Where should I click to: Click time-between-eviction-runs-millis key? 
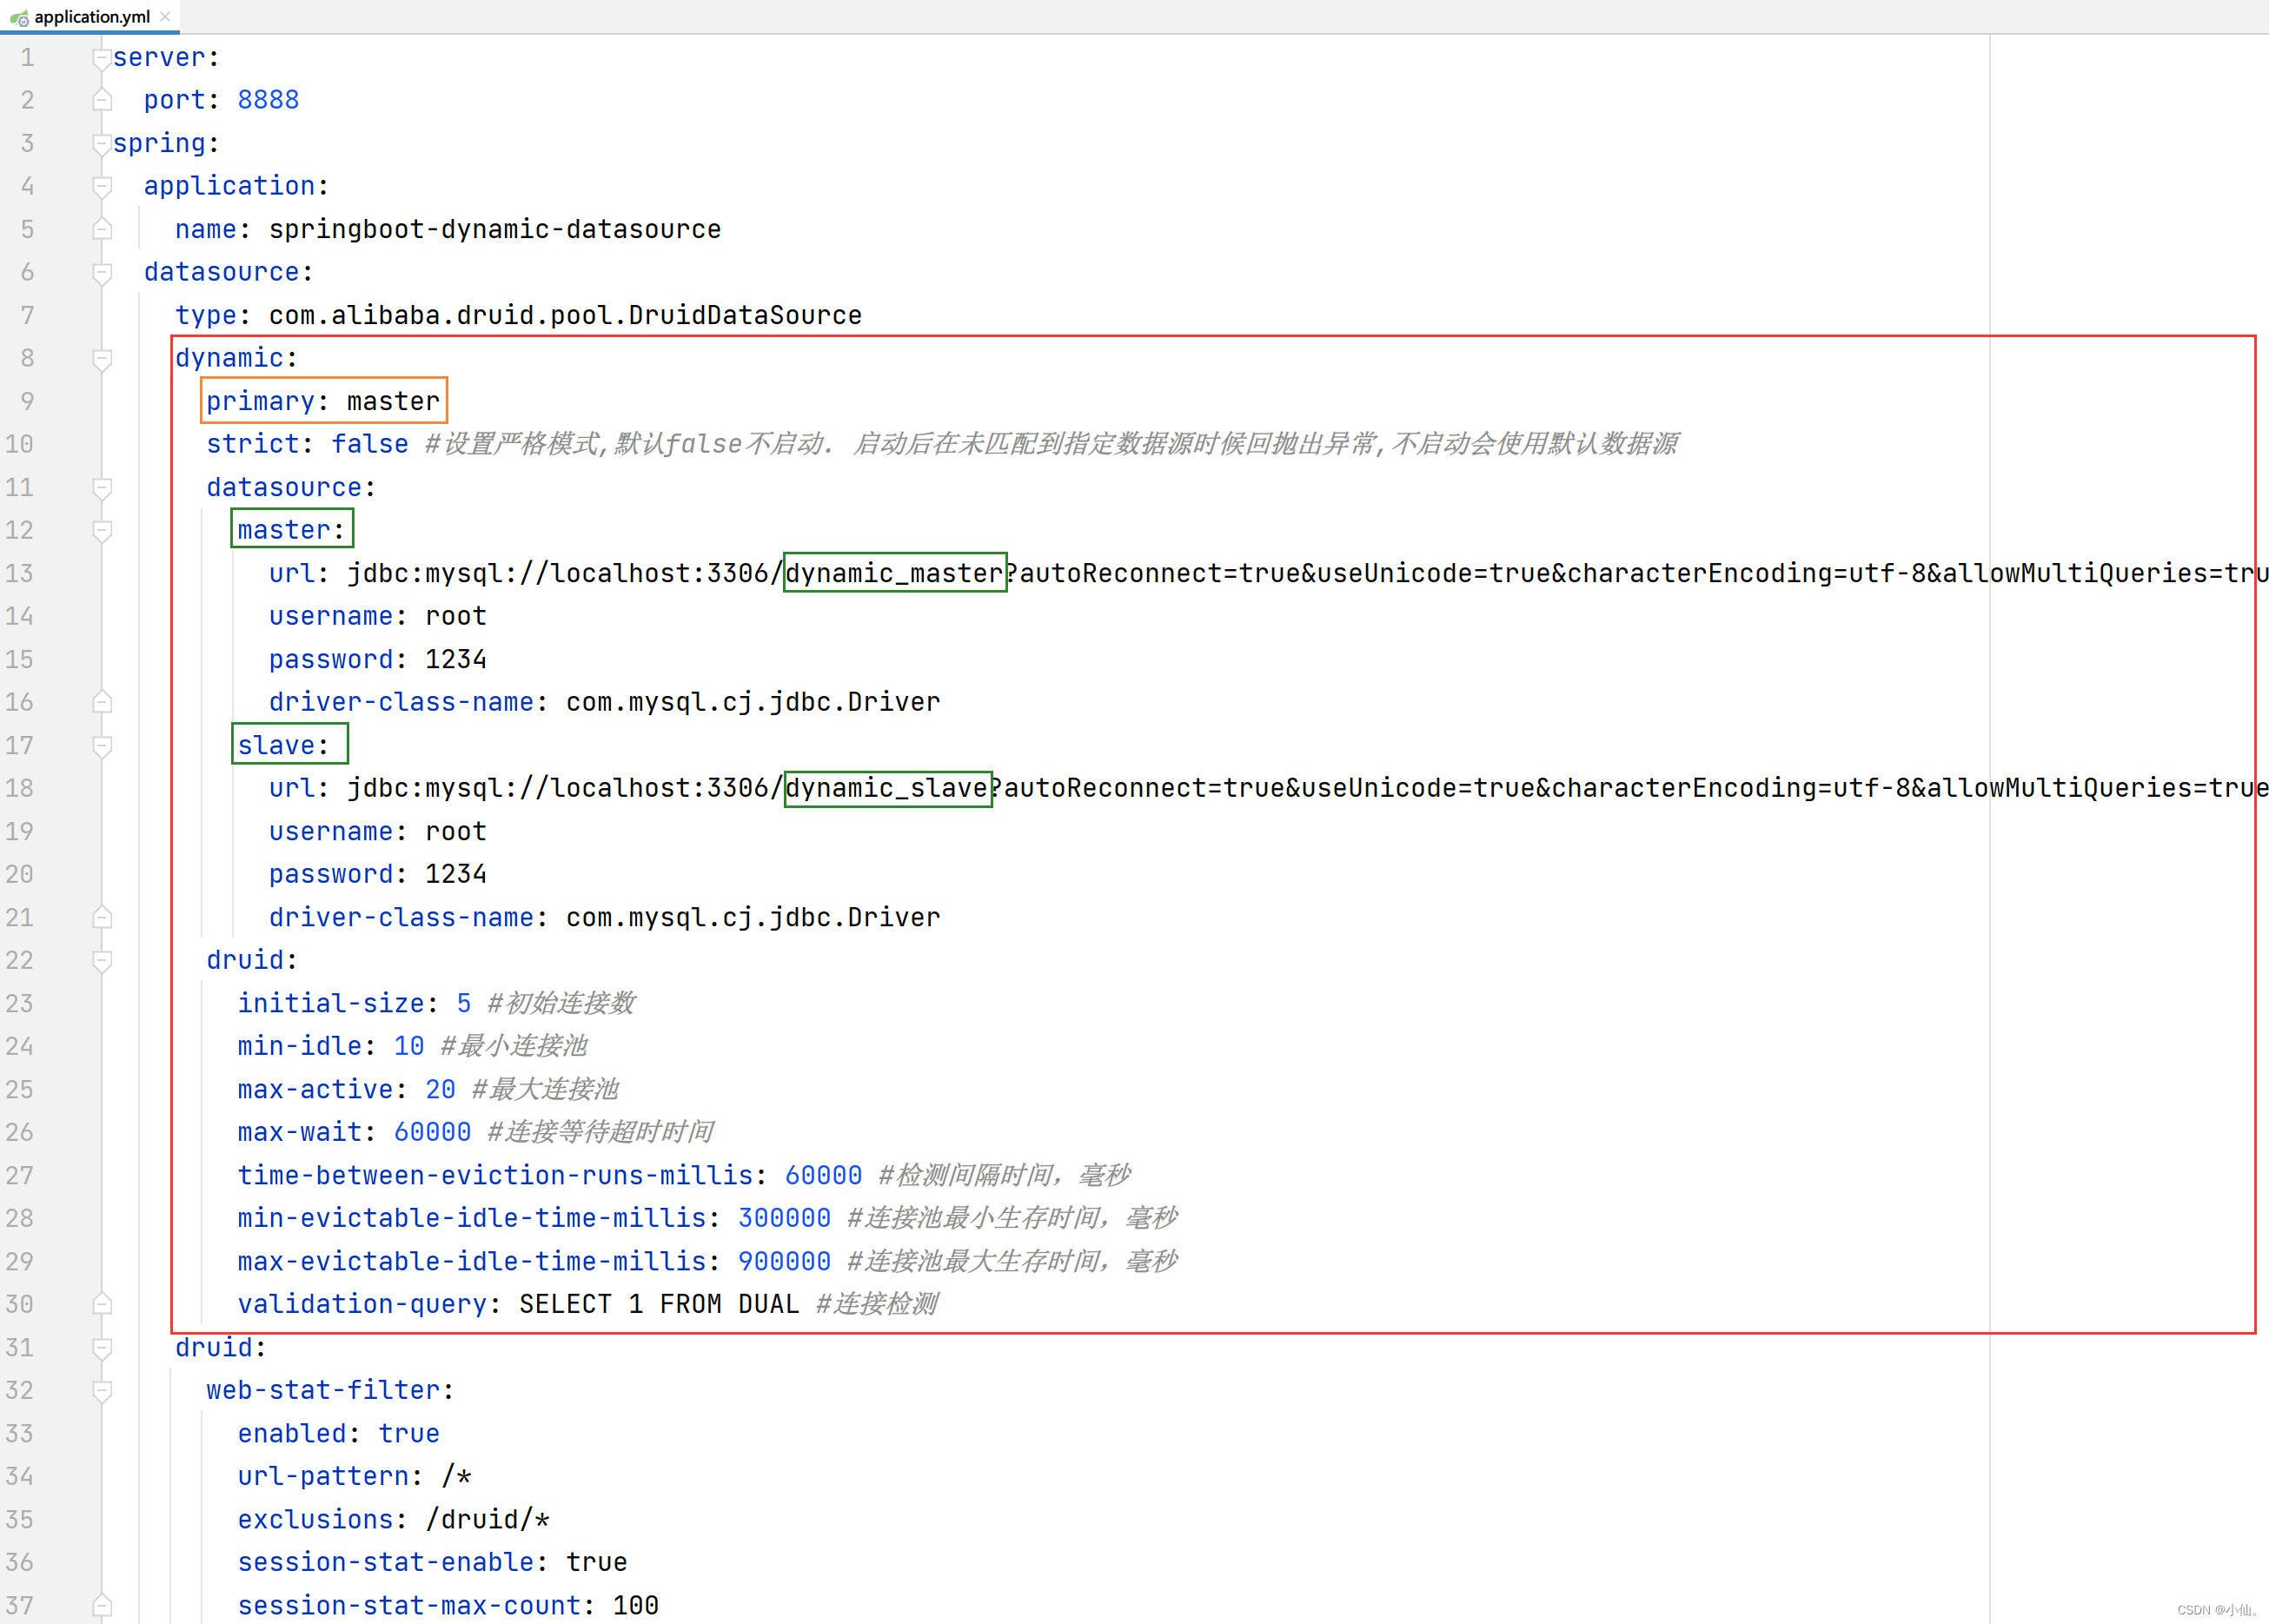click(x=495, y=1176)
